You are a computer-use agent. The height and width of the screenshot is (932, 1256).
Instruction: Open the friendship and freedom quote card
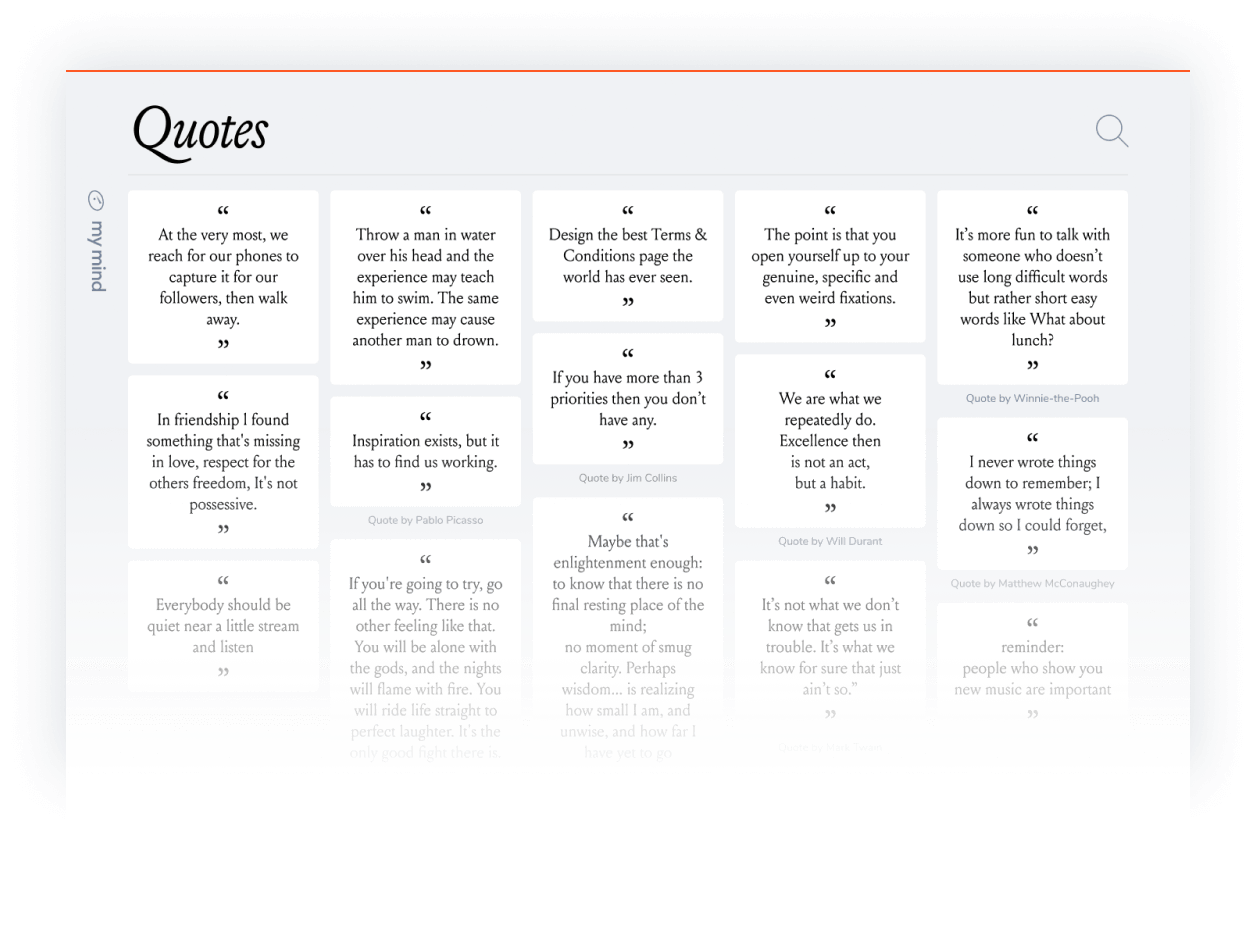click(222, 461)
